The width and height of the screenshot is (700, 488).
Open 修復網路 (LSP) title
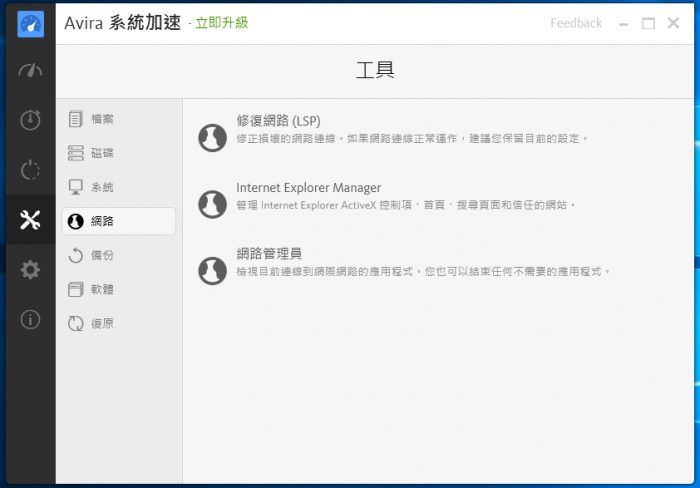pos(279,121)
